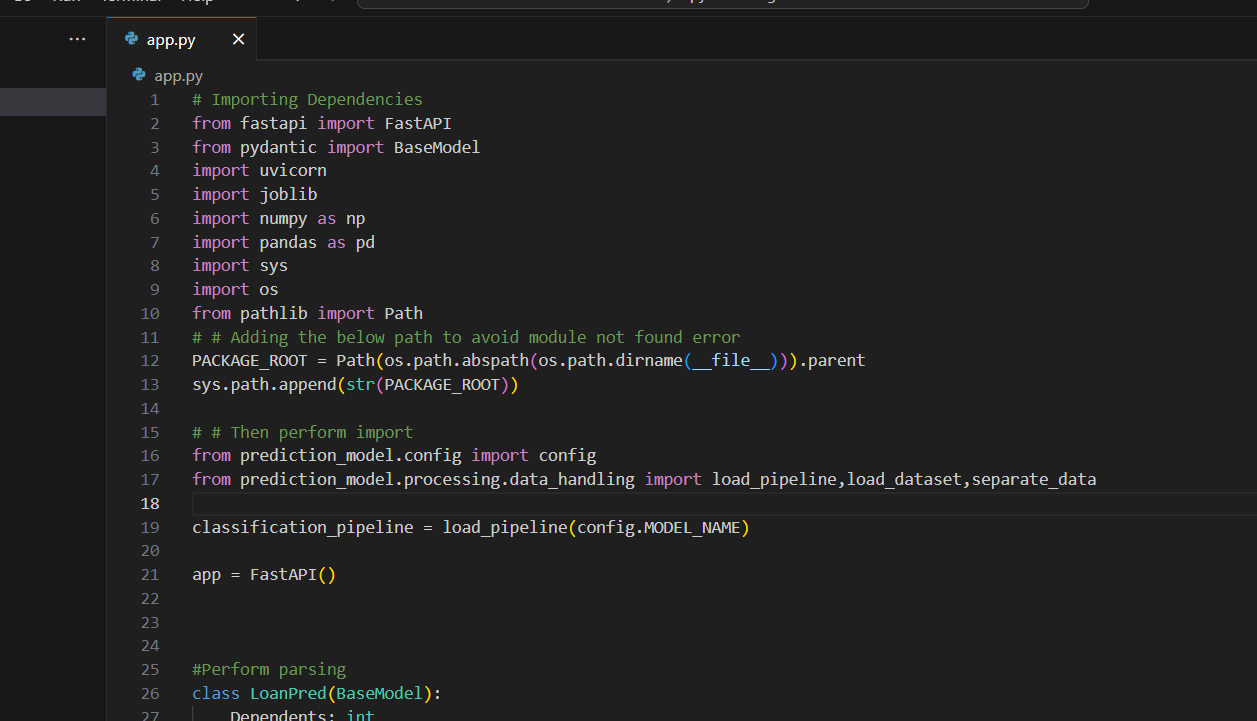The width and height of the screenshot is (1257, 721).
Task: Click "prediction_model.config" on line 16
Action: point(351,456)
